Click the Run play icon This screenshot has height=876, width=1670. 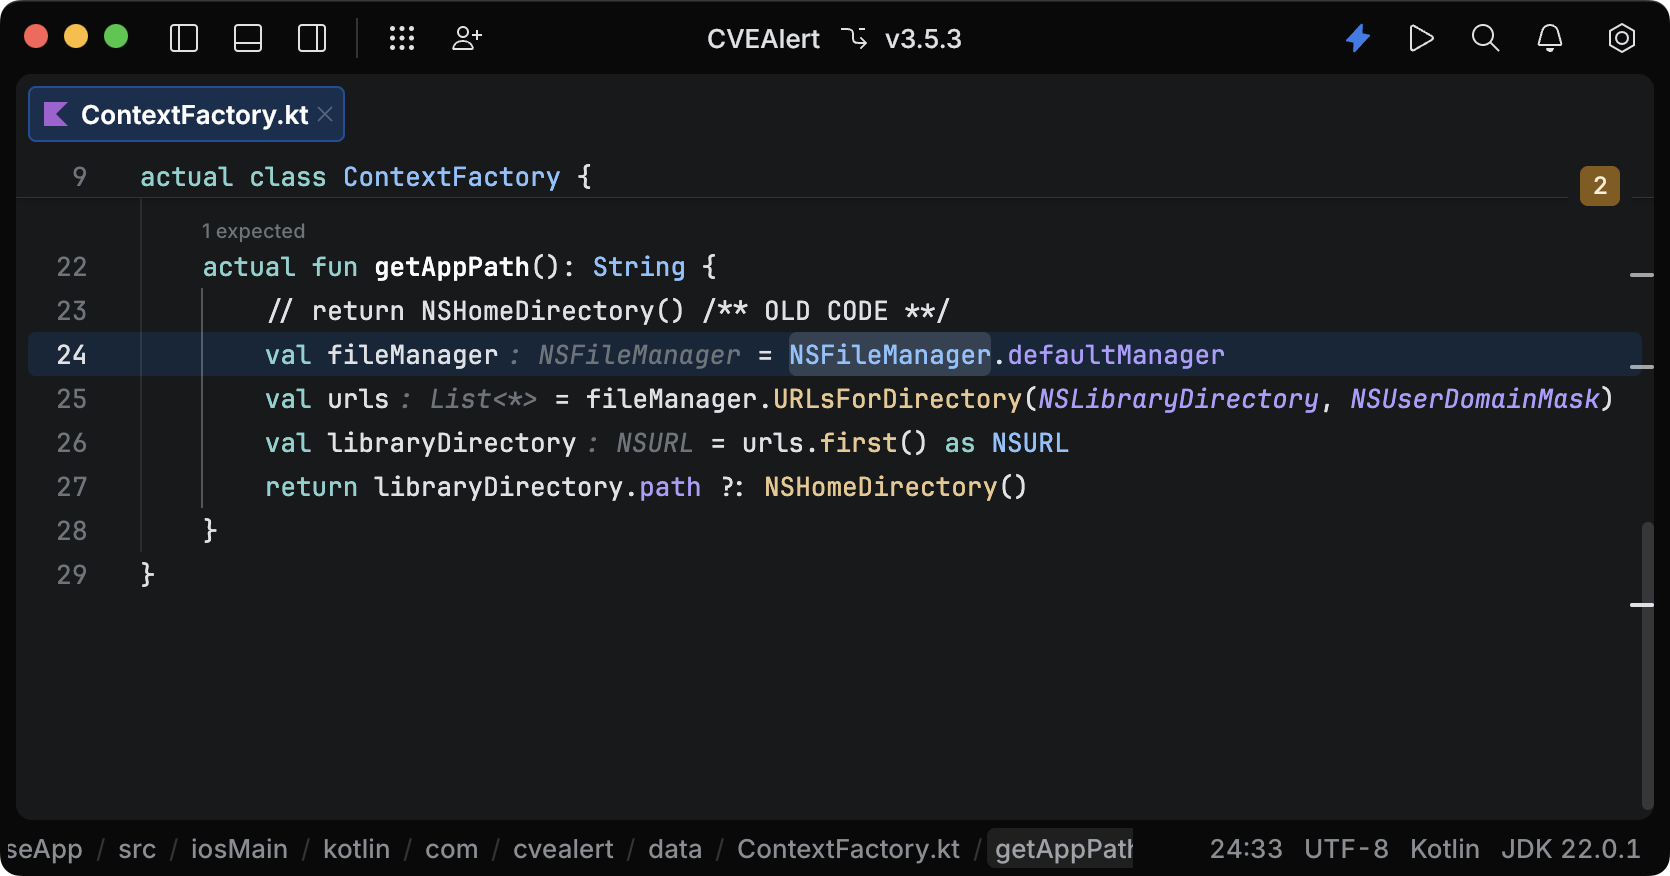[x=1421, y=39]
